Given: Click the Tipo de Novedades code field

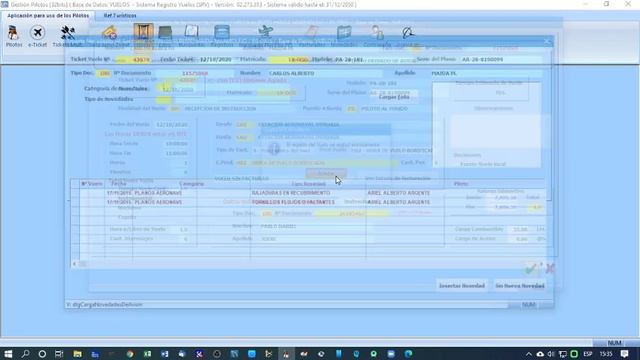Looking at the screenshot, I should point(163,99).
